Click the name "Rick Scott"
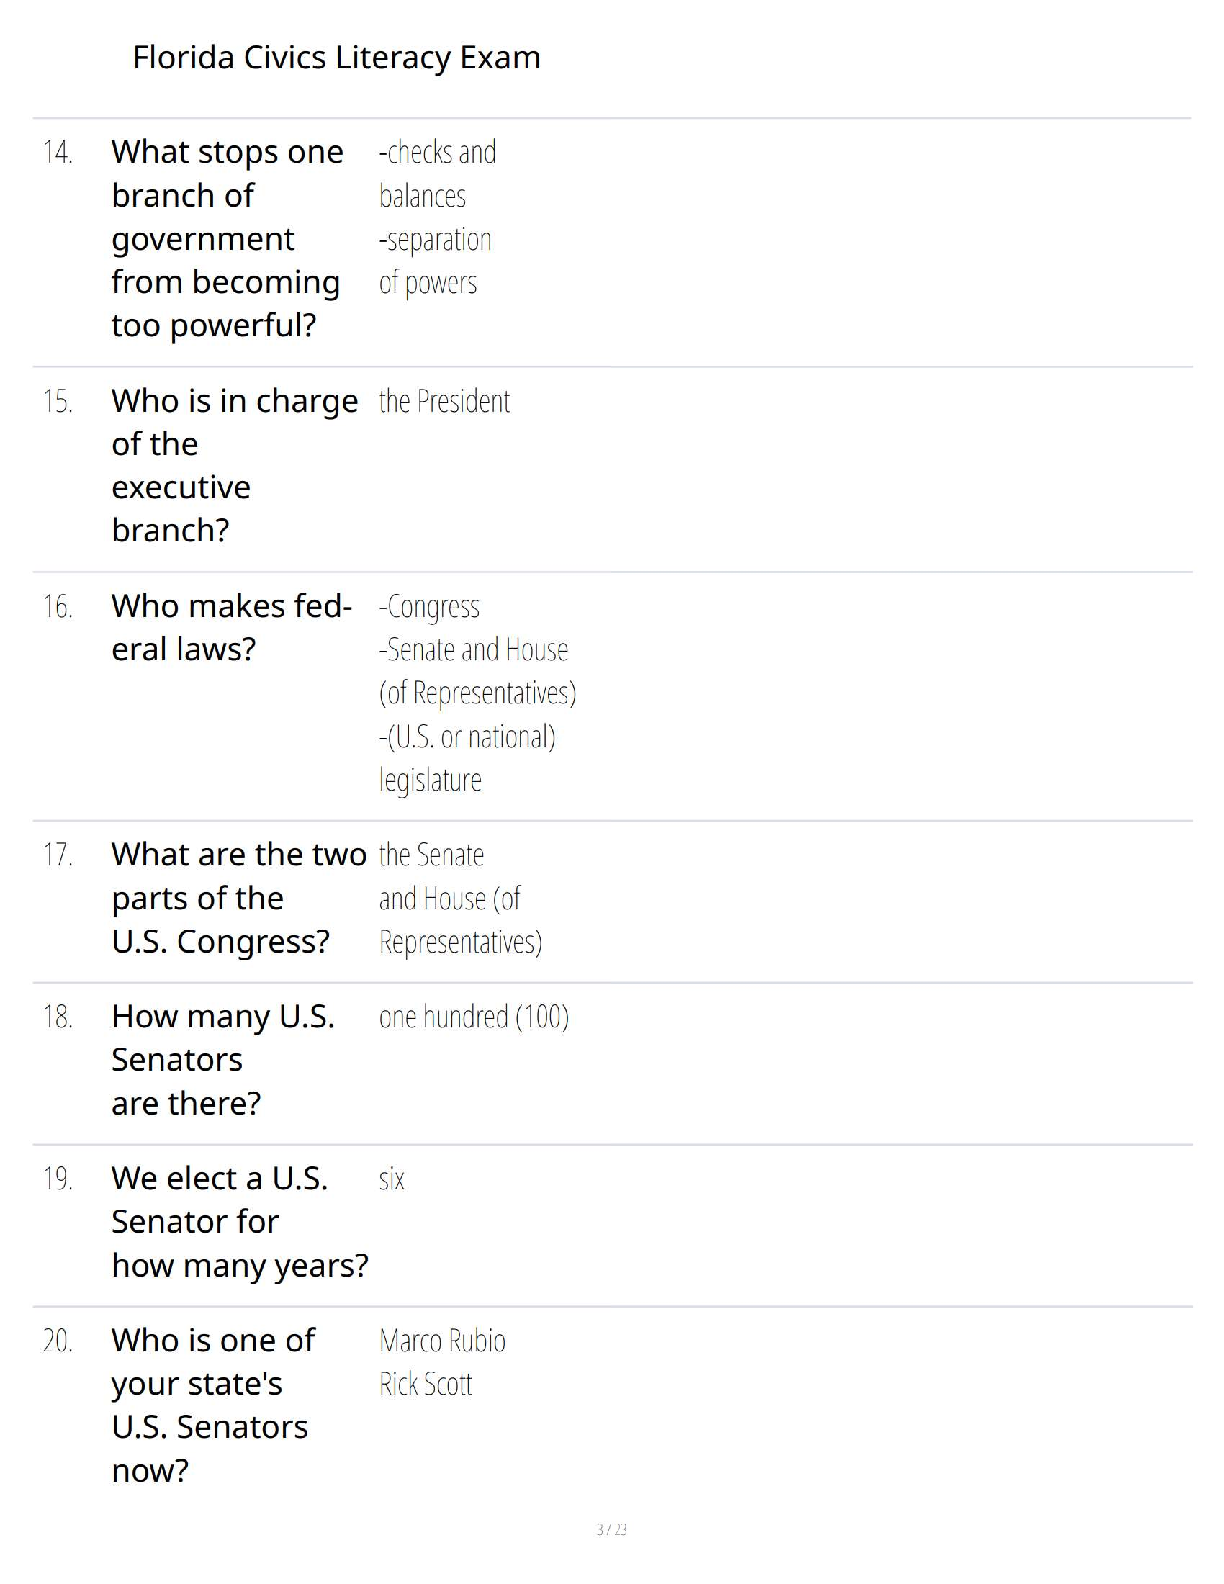This screenshot has height=1584, width=1224. coord(425,1385)
